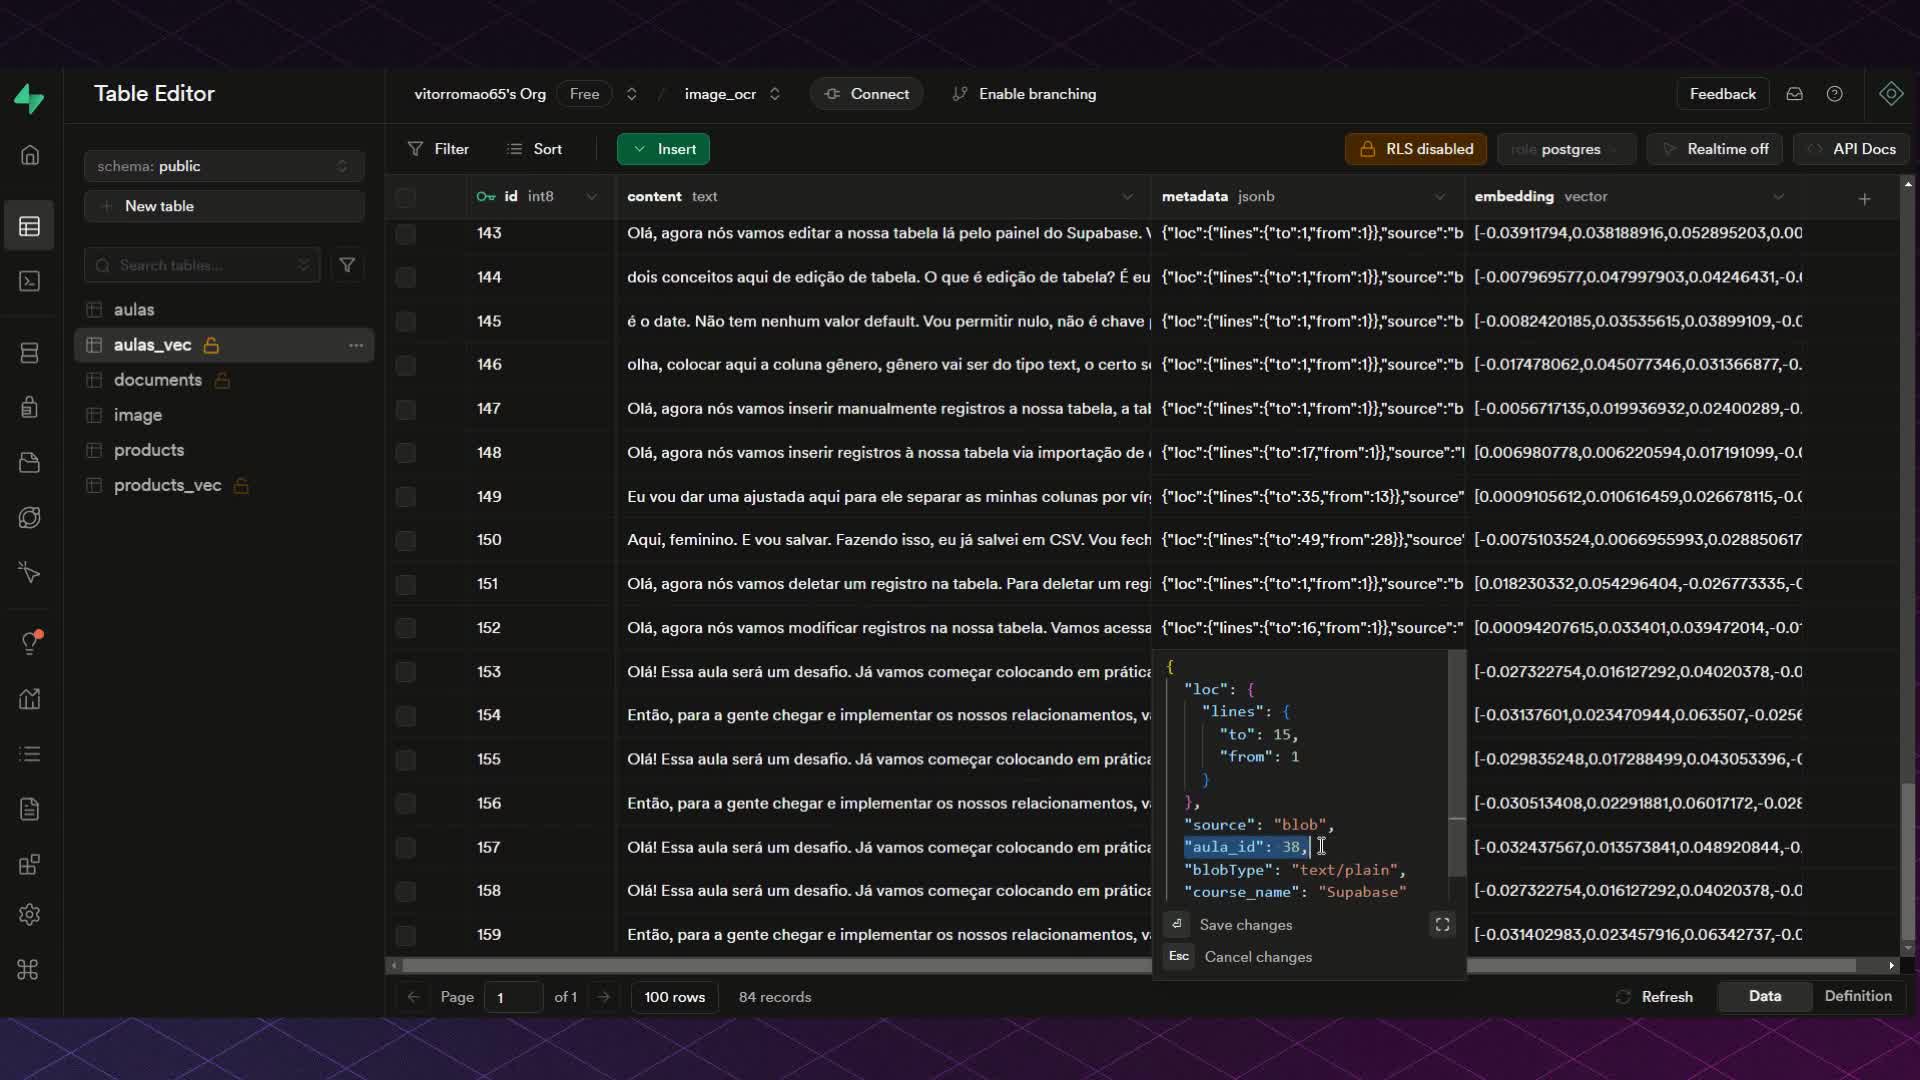
Task: Click Save changes in JSON editor
Action: [1245, 925]
